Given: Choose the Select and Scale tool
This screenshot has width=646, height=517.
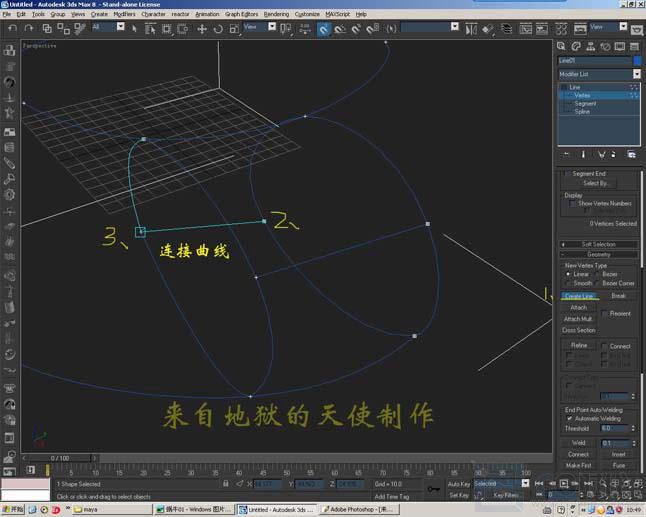Looking at the screenshot, I should coord(234,28).
